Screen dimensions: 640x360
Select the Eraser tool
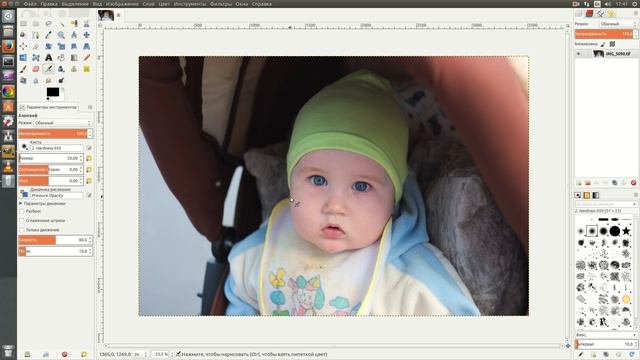[36, 69]
